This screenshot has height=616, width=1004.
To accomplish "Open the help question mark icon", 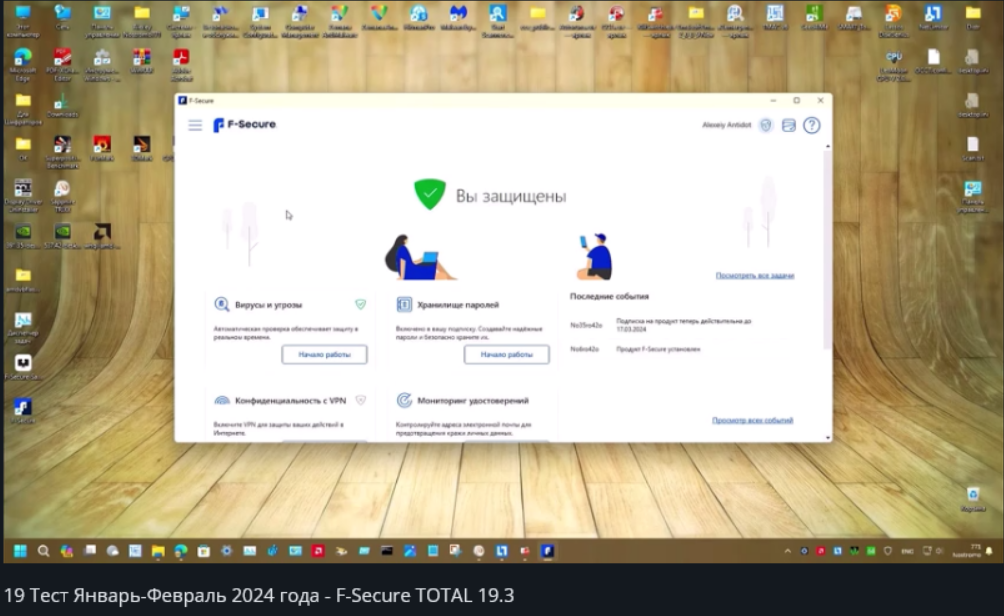I will coord(812,126).
